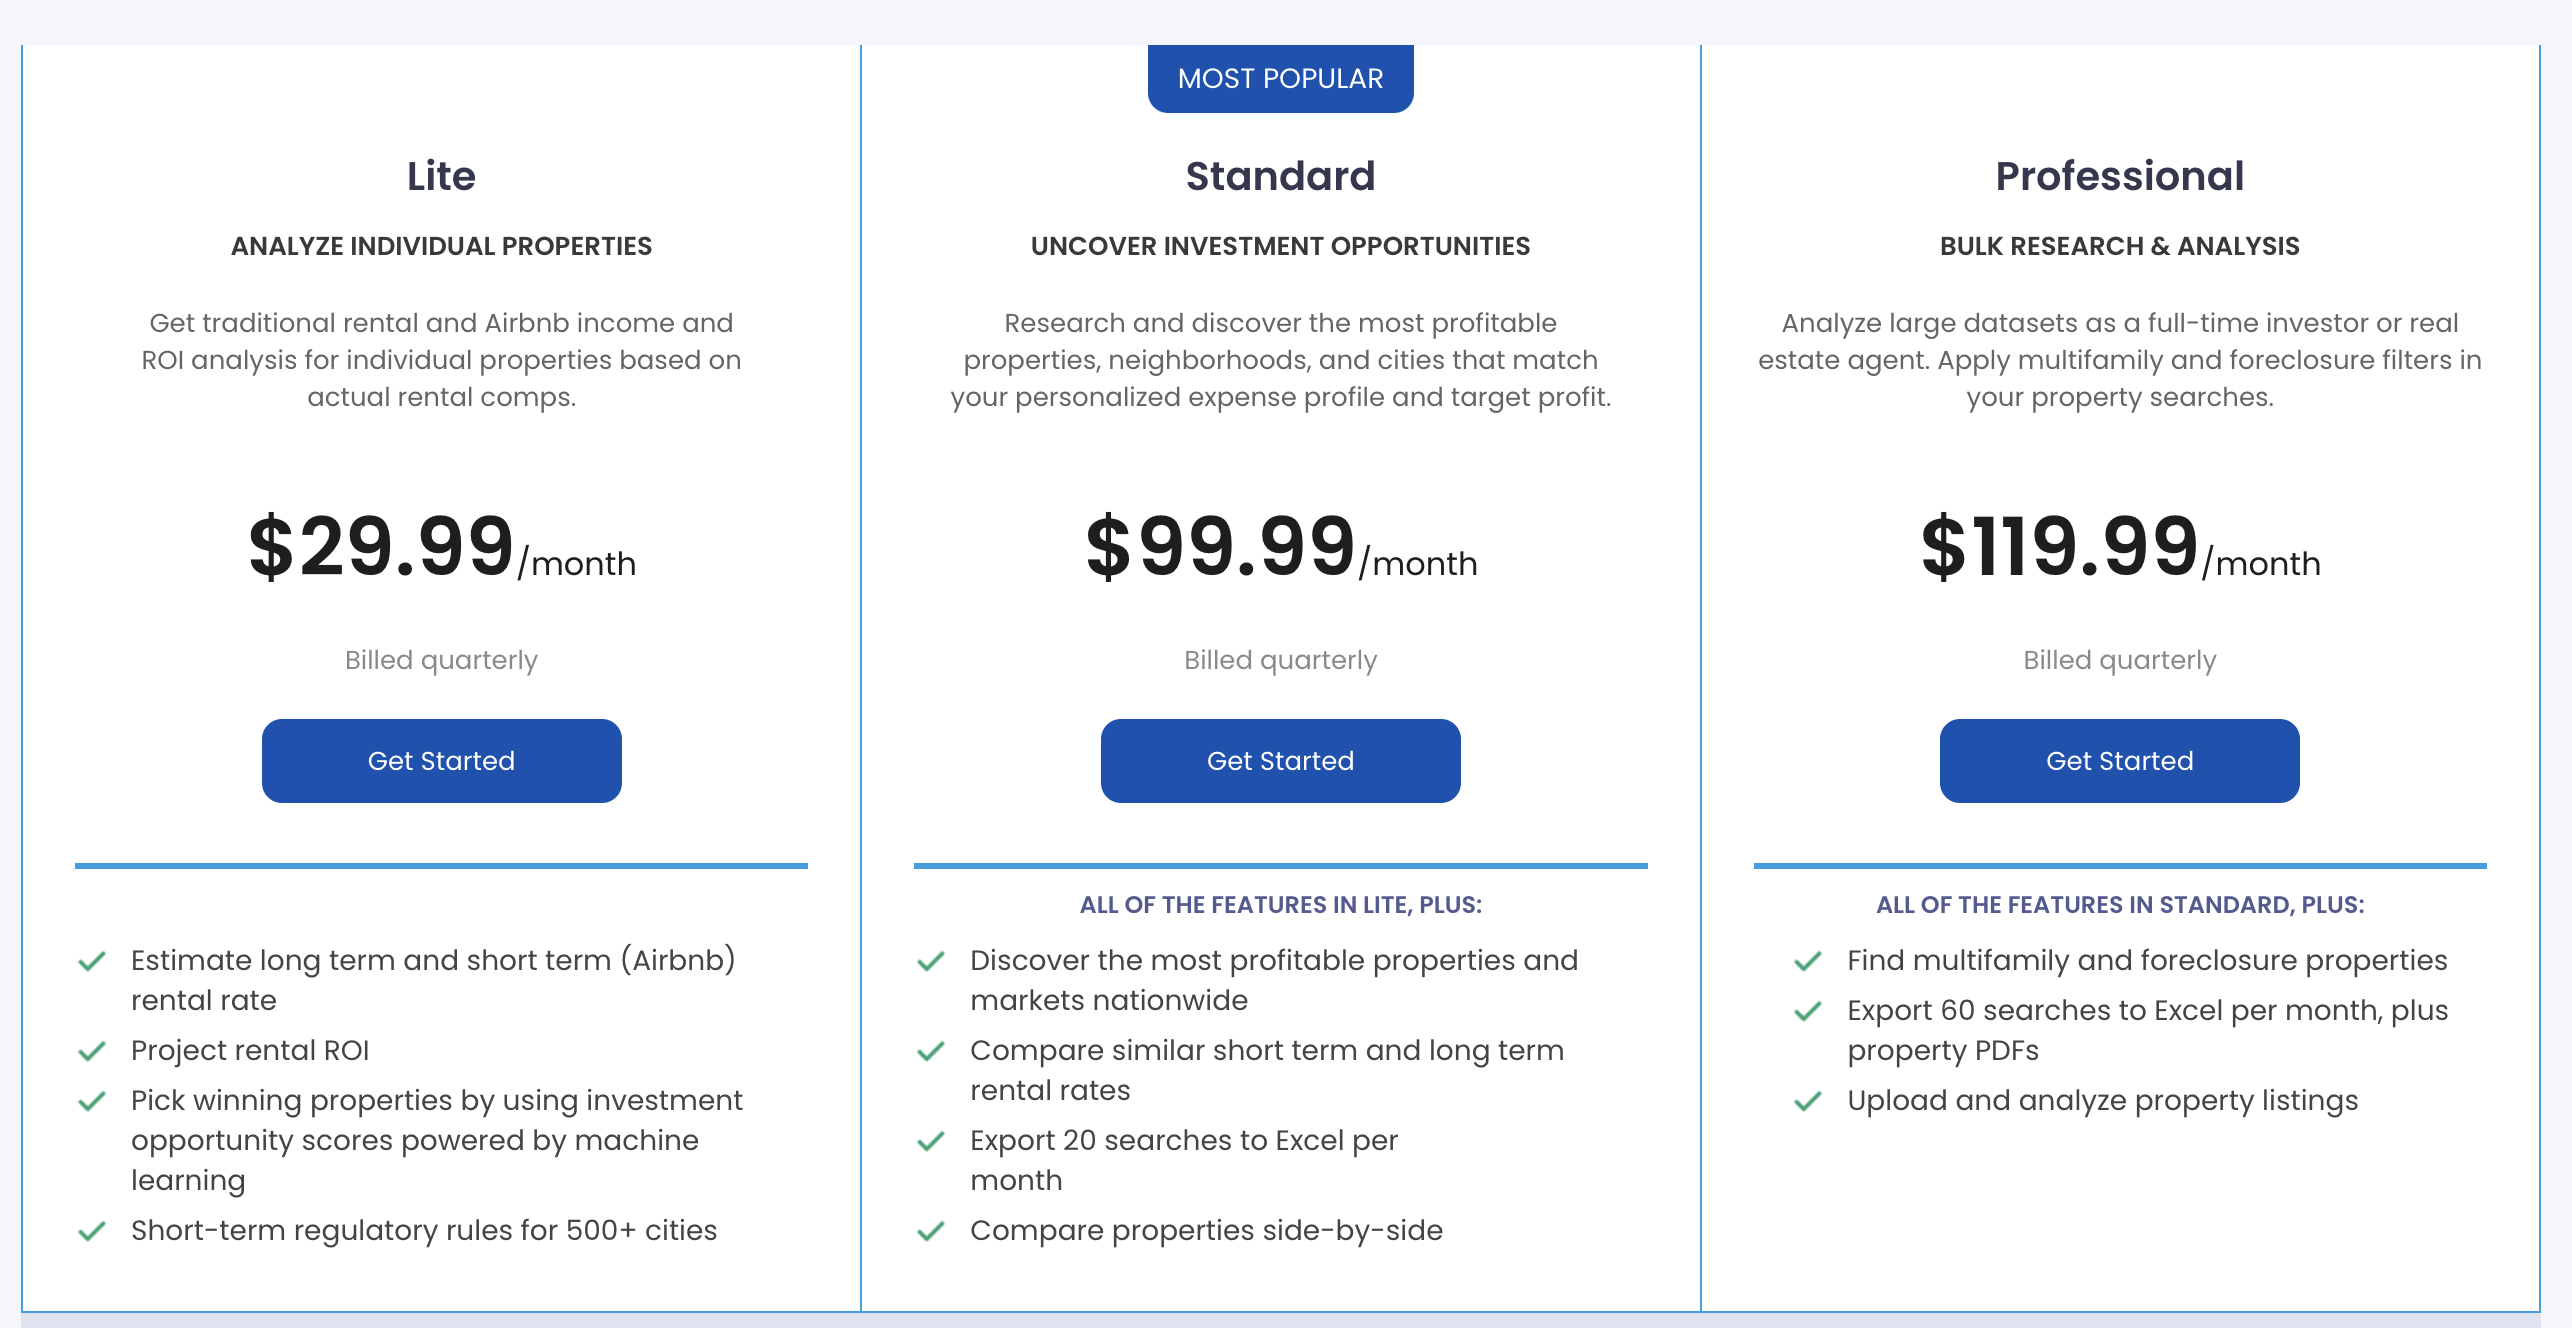The image size is (2572, 1328).
Task: Click checkmark beside Pick winning properties
Action: tap(92, 1101)
